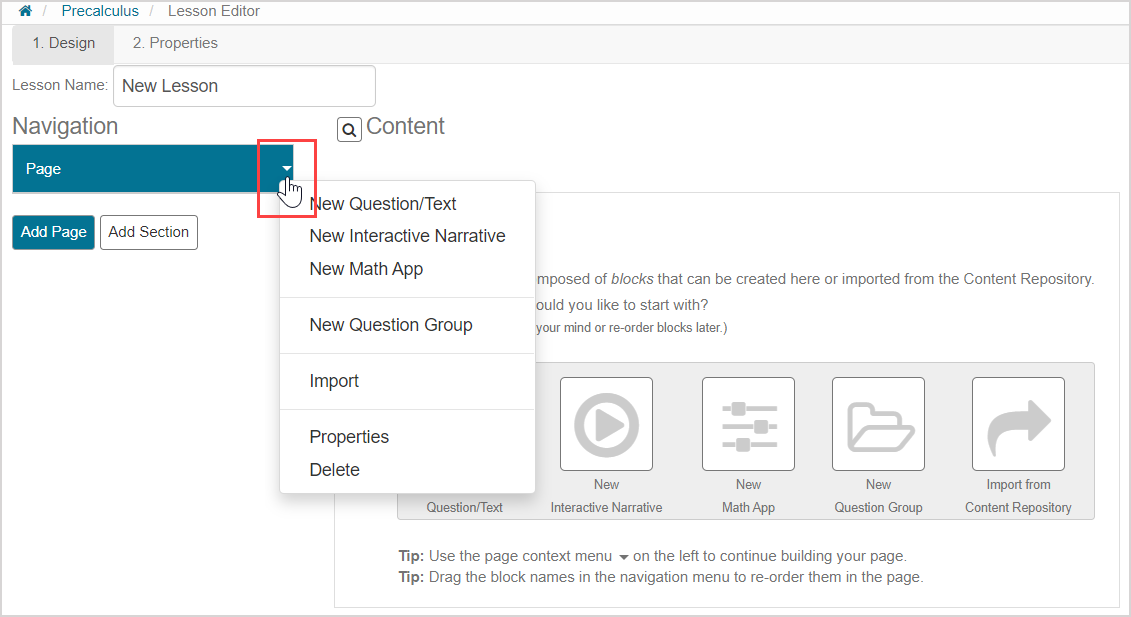The height and width of the screenshot is (617, 1131).
Task: Click the New Interactive Narrative play icon
Action: (x=606, y=424)
